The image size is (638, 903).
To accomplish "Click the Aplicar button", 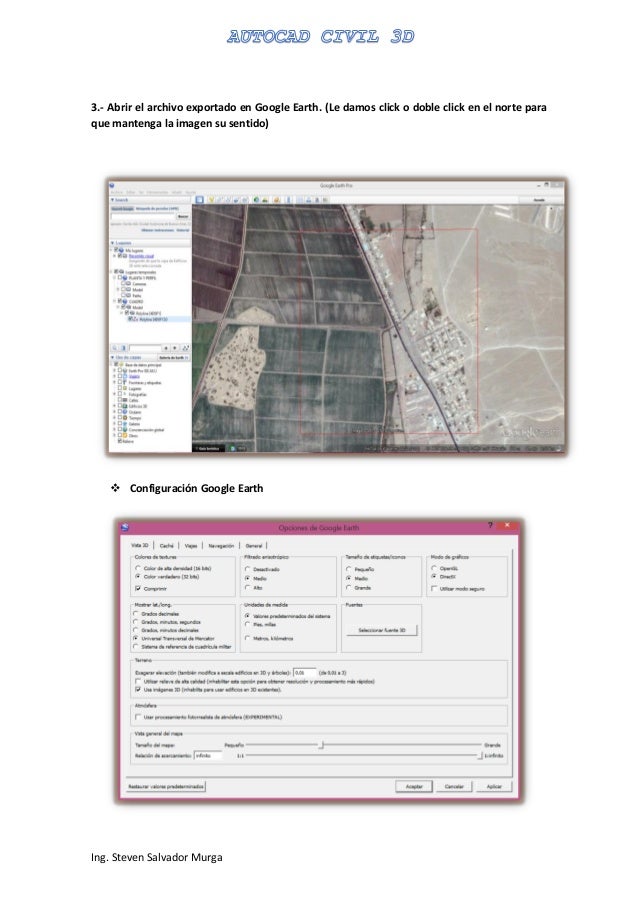I will 494,786.
